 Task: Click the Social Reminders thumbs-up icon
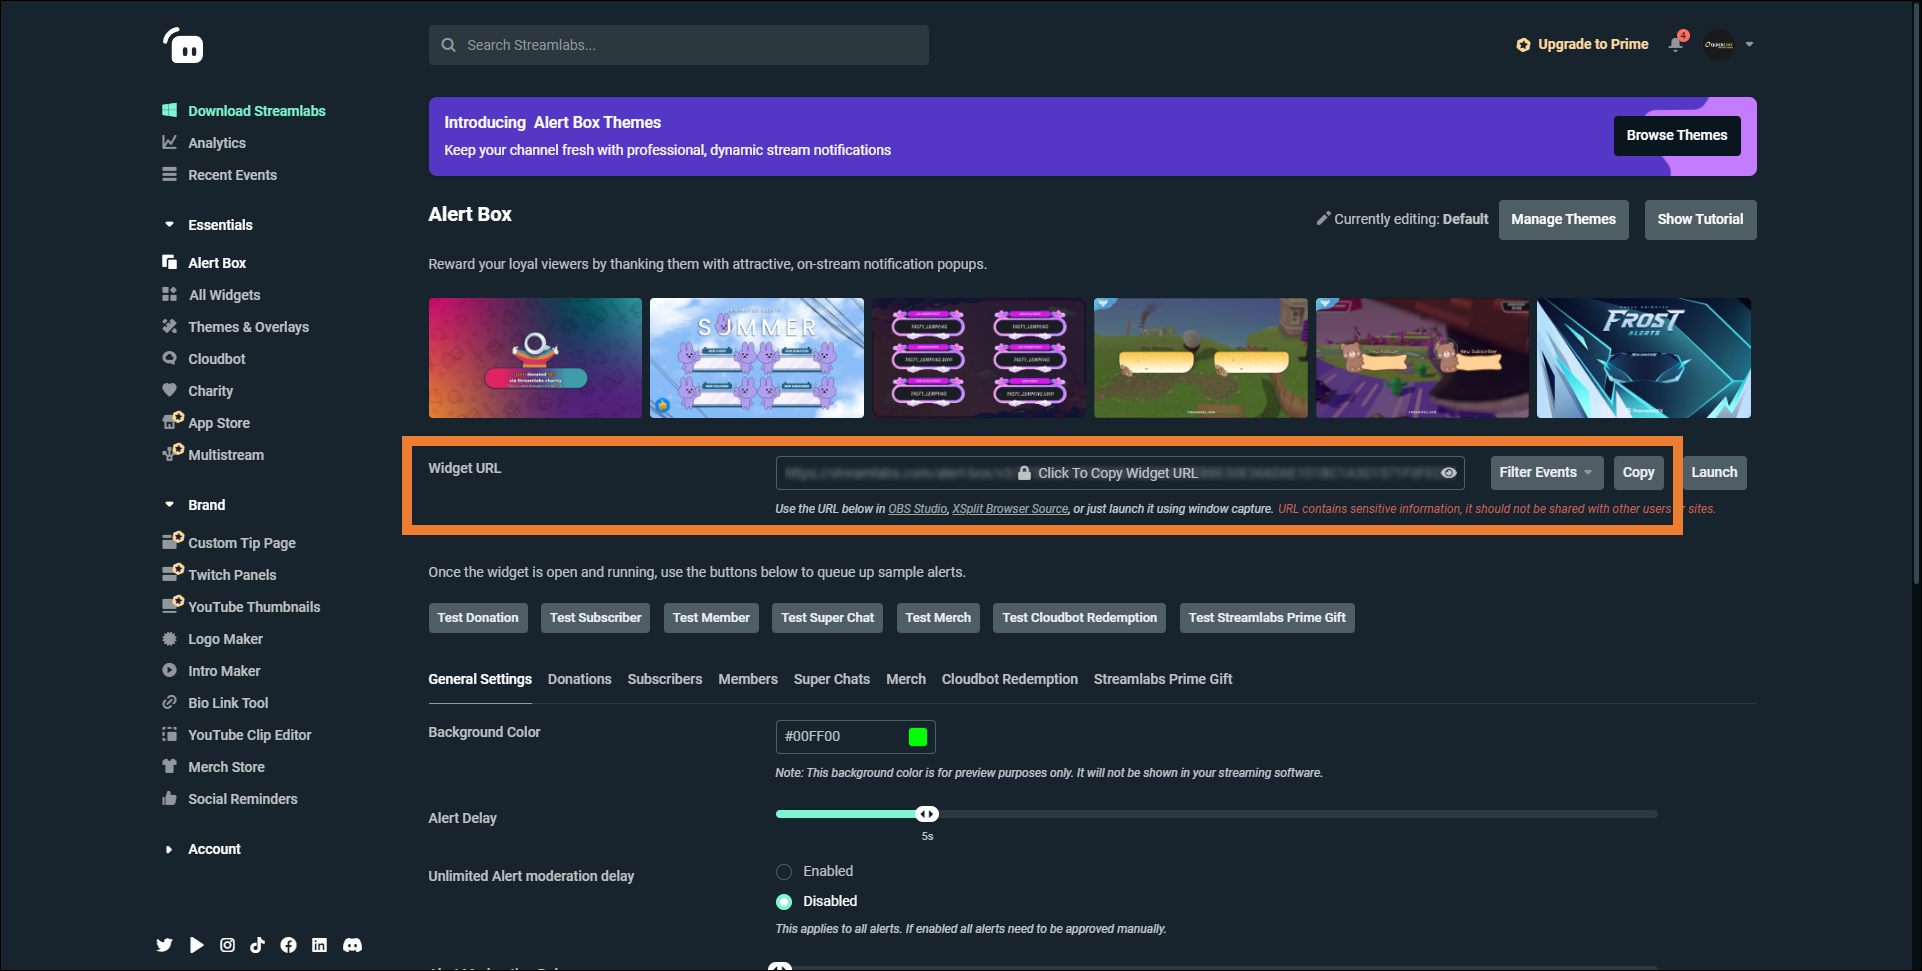[x=170, y=798]
